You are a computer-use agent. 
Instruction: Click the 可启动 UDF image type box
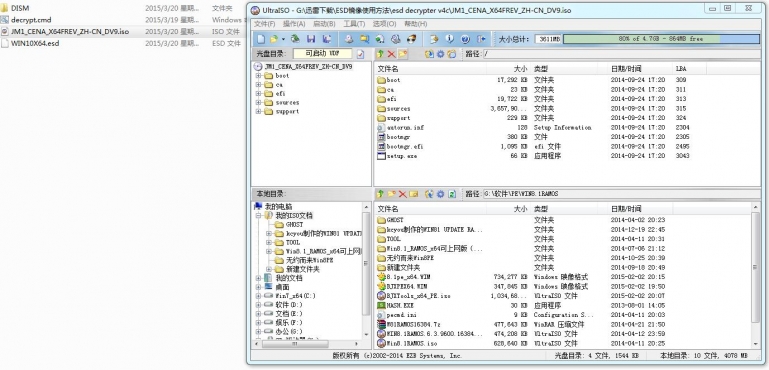click(x=322, y=53)
